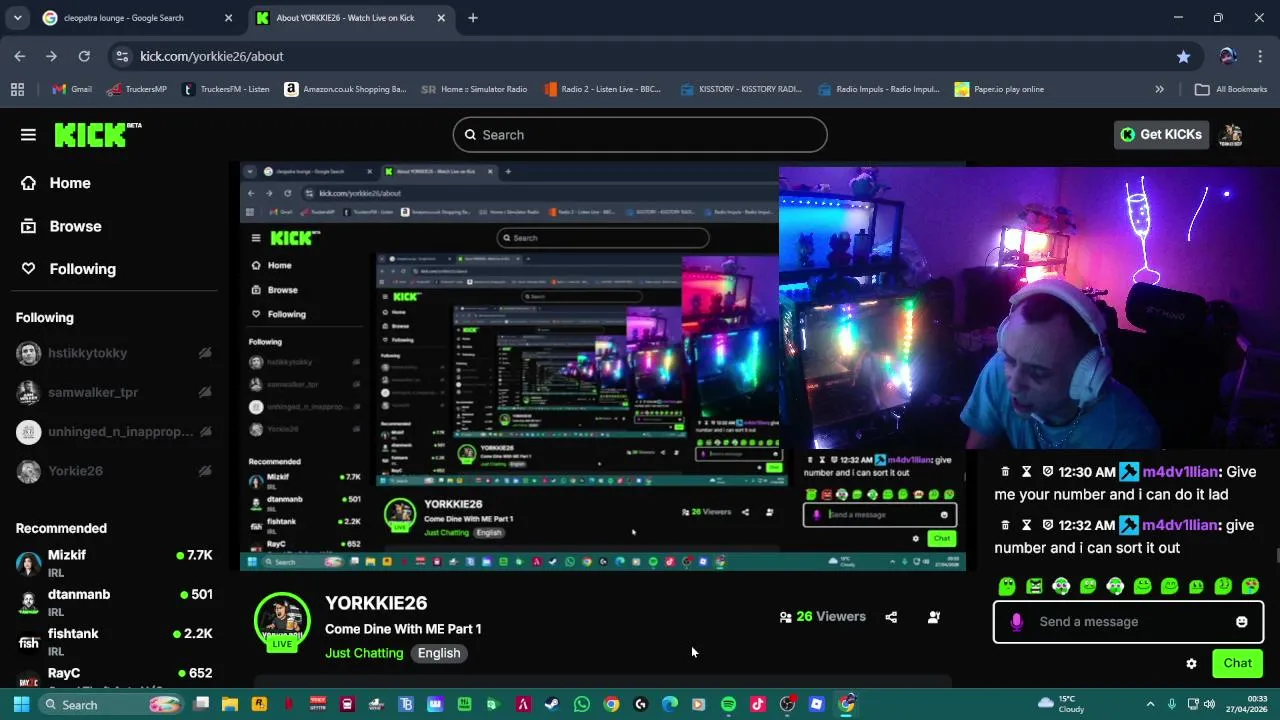
Task: Open TruckersFM - Listen bookmark
Action: 226,89
